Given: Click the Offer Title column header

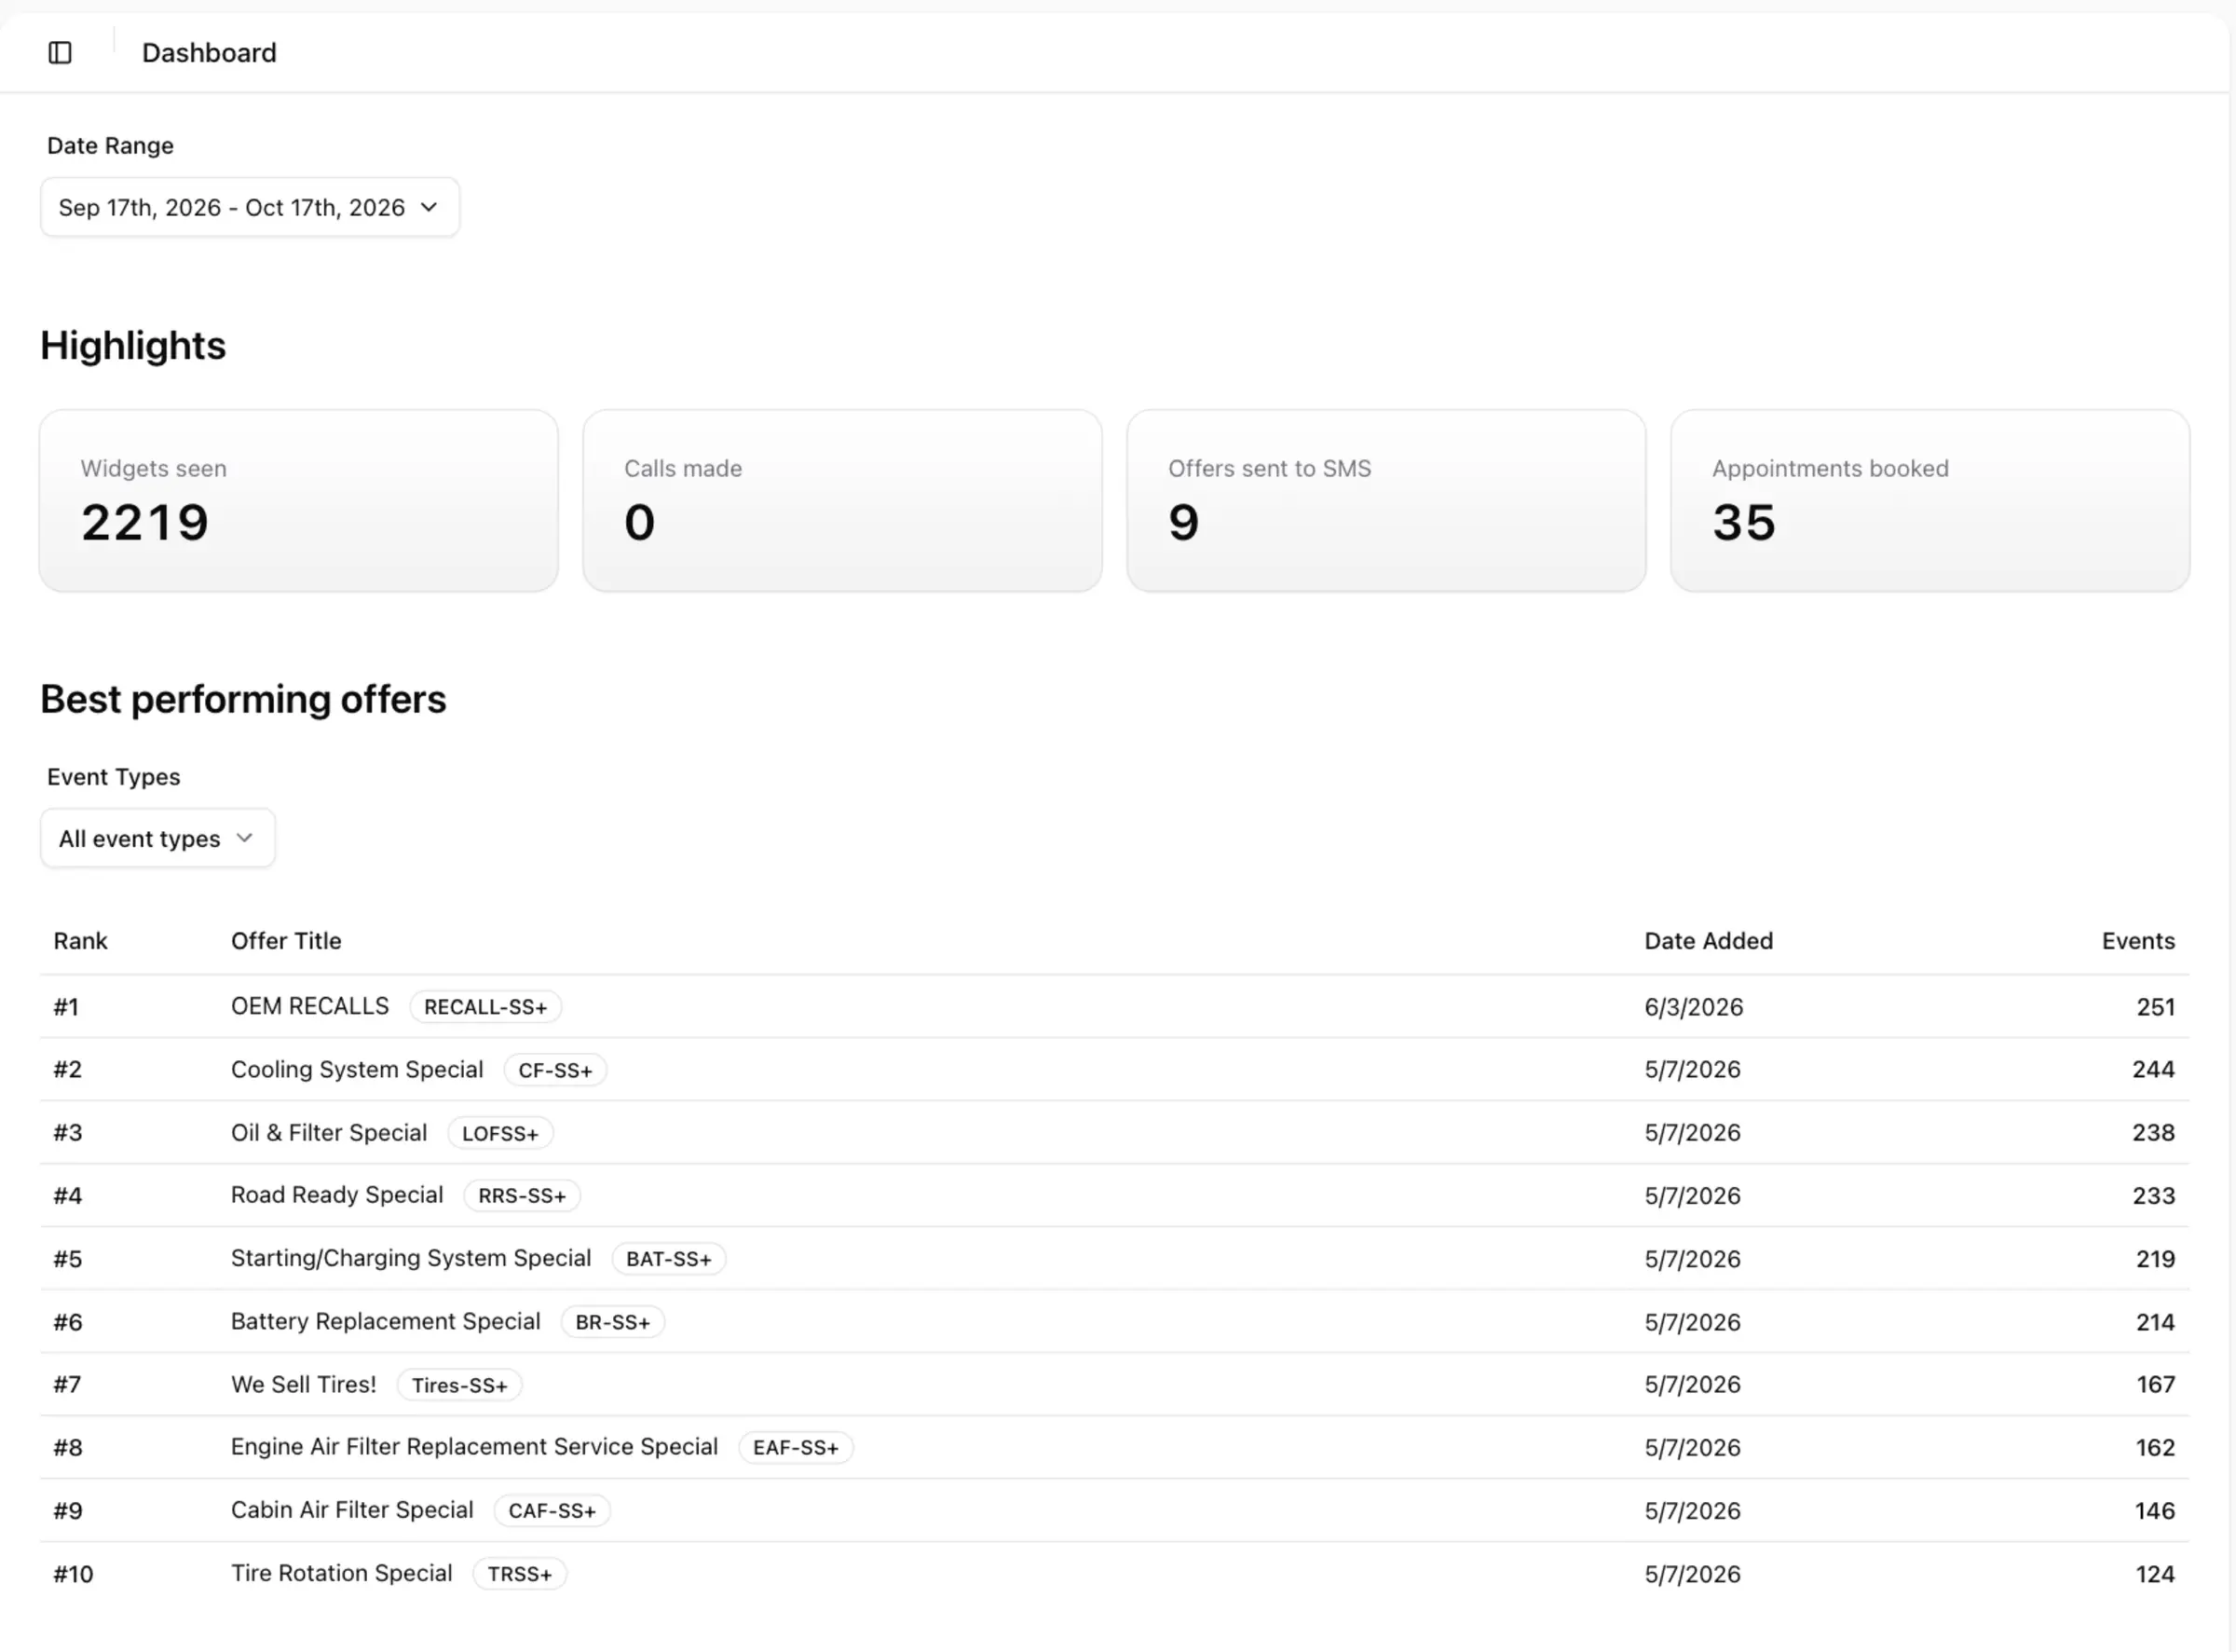Looking at the screenshot, I should 286,941.
